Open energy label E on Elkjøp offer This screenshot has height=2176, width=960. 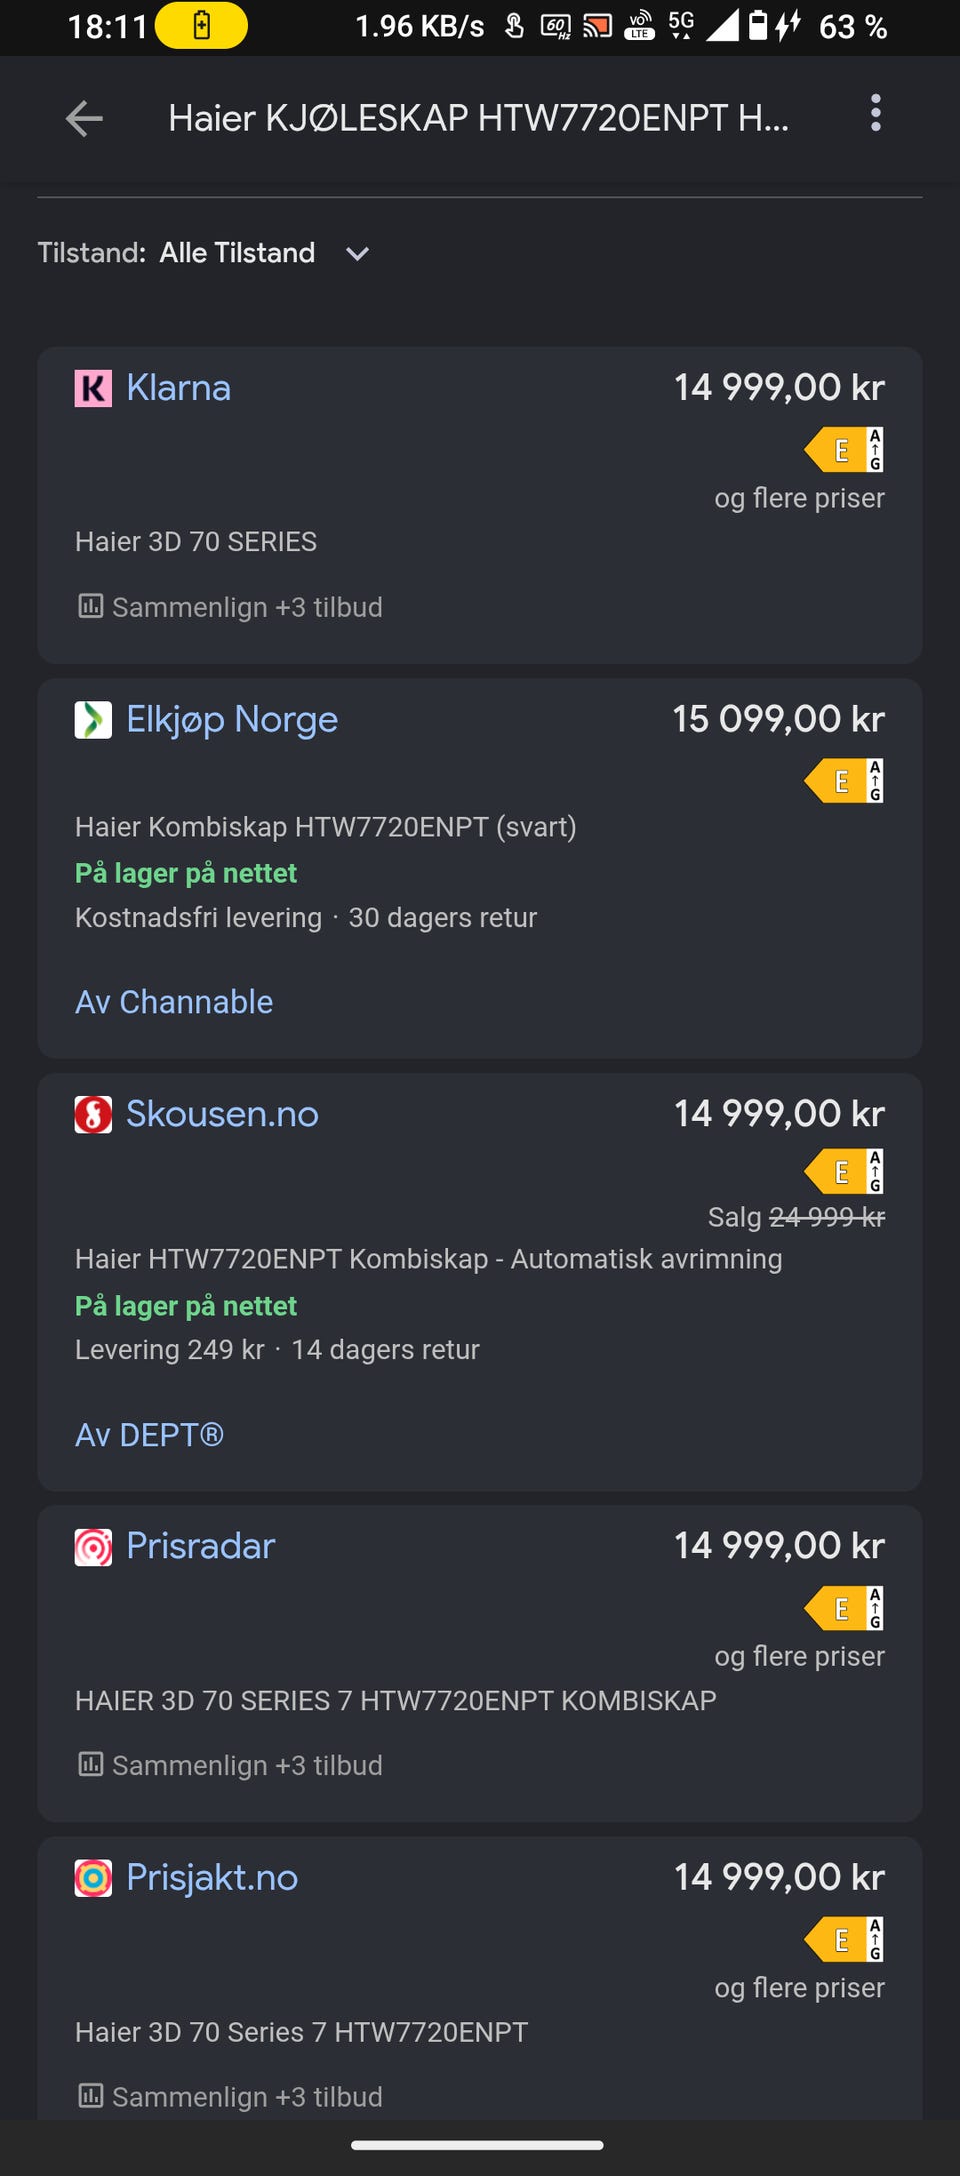(x=844, y=781)
